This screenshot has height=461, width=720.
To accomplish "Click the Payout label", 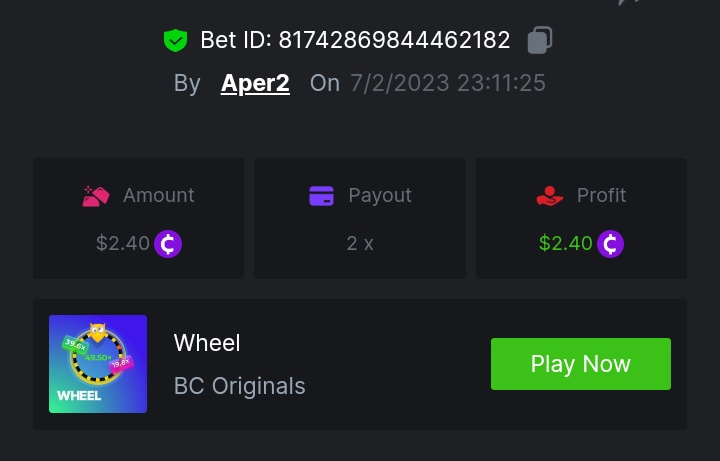I will pyautogui.click(x=380, y=196).
